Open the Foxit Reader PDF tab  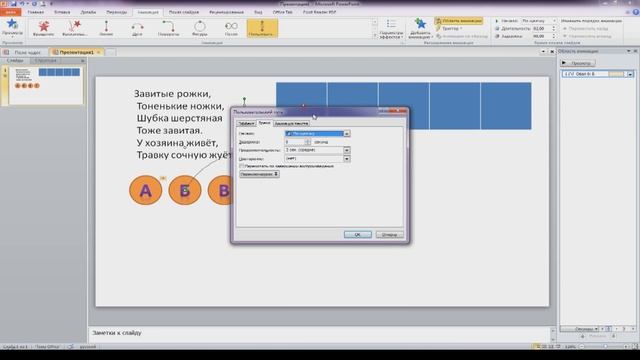[320, 12]
